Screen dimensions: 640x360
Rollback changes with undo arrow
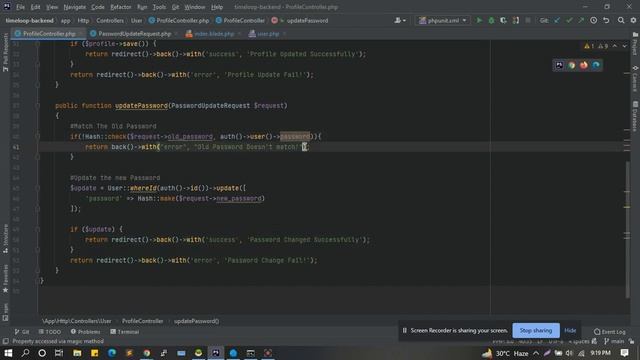tap(606, 20)
